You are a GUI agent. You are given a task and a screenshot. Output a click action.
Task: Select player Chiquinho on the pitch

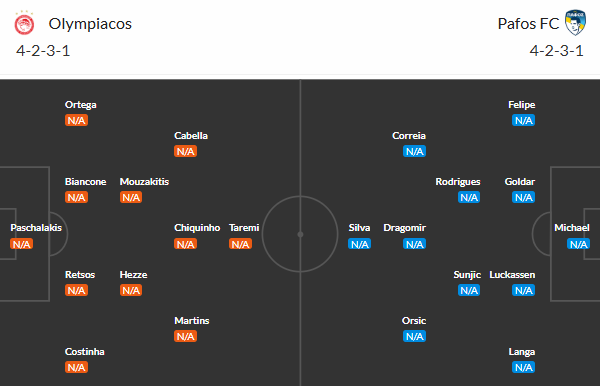[x=197, y=228]
